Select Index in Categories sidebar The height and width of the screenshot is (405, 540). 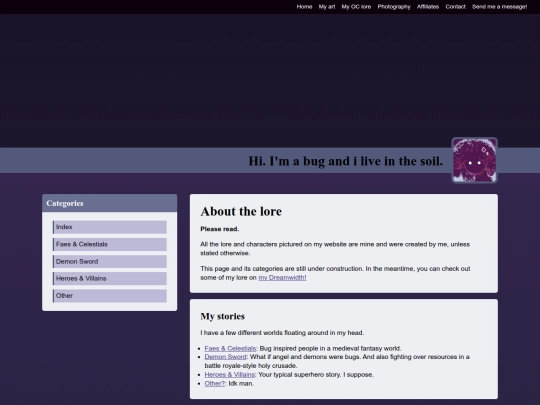(110, 227)
